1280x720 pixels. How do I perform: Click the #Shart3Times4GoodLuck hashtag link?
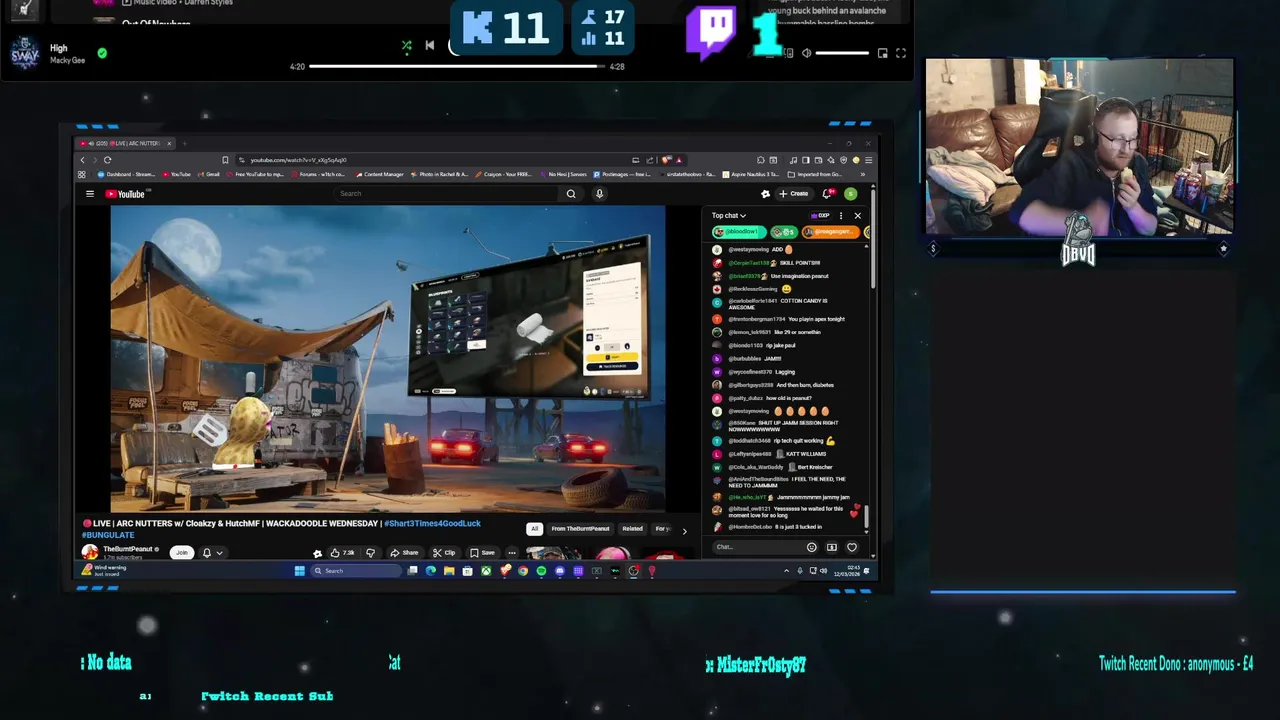tap(432, 523)
